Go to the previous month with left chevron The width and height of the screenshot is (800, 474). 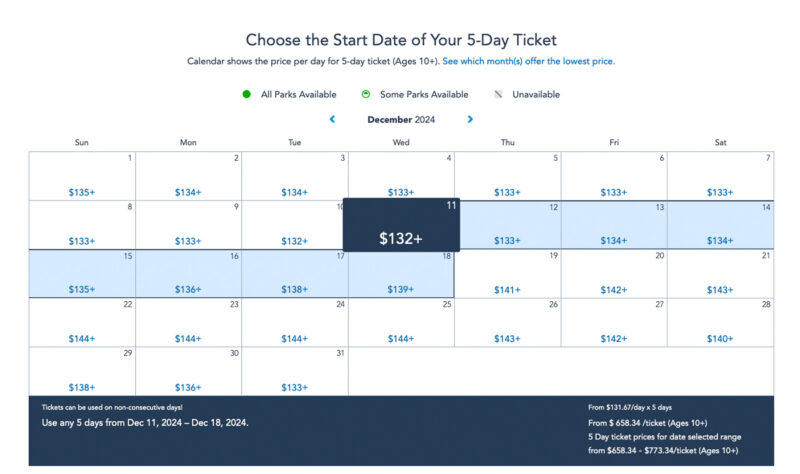pyautogui.click(x=332, y=119)
